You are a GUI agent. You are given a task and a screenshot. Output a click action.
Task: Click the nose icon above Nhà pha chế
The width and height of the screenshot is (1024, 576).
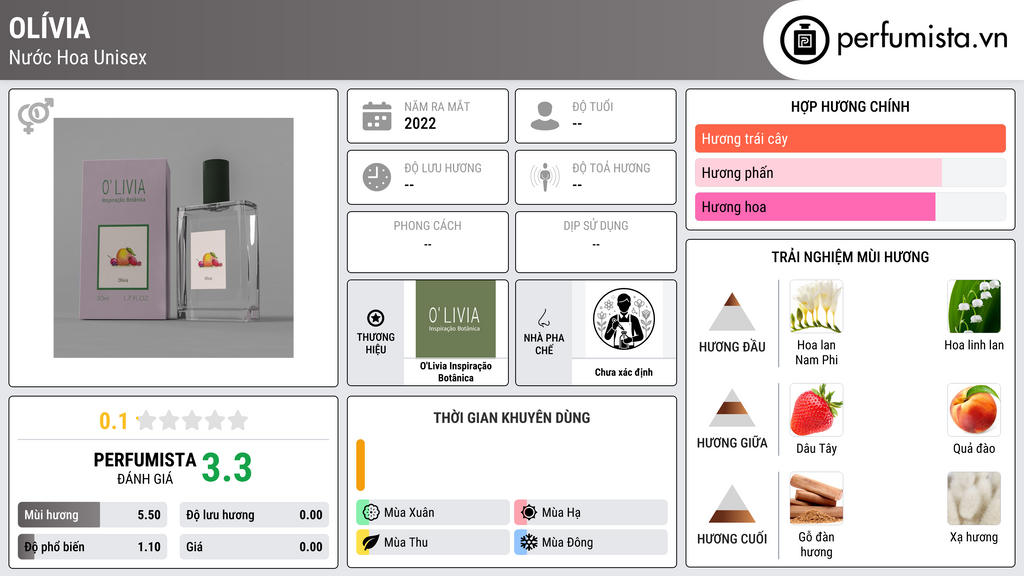[x=543, y=318]
